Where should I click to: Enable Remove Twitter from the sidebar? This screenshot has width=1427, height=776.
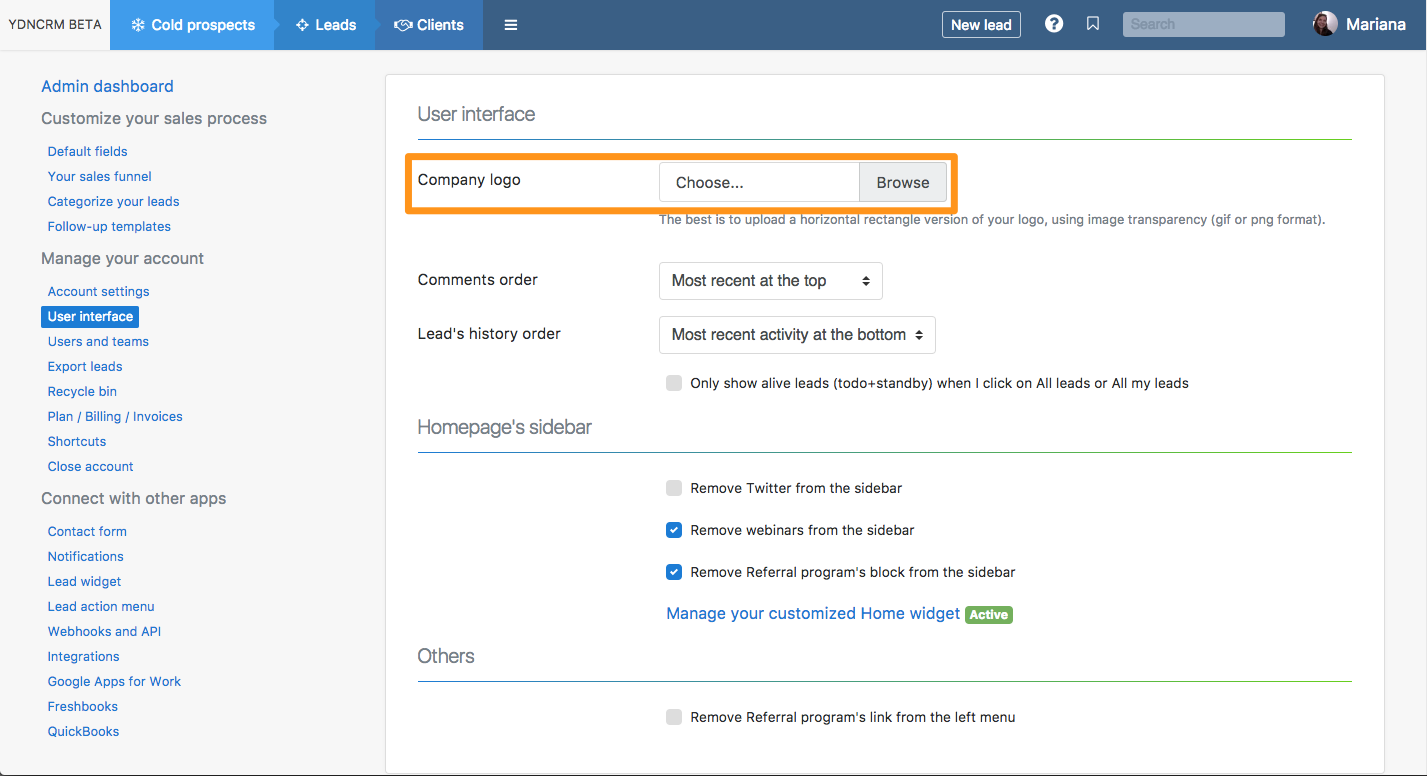pos(674,488)
